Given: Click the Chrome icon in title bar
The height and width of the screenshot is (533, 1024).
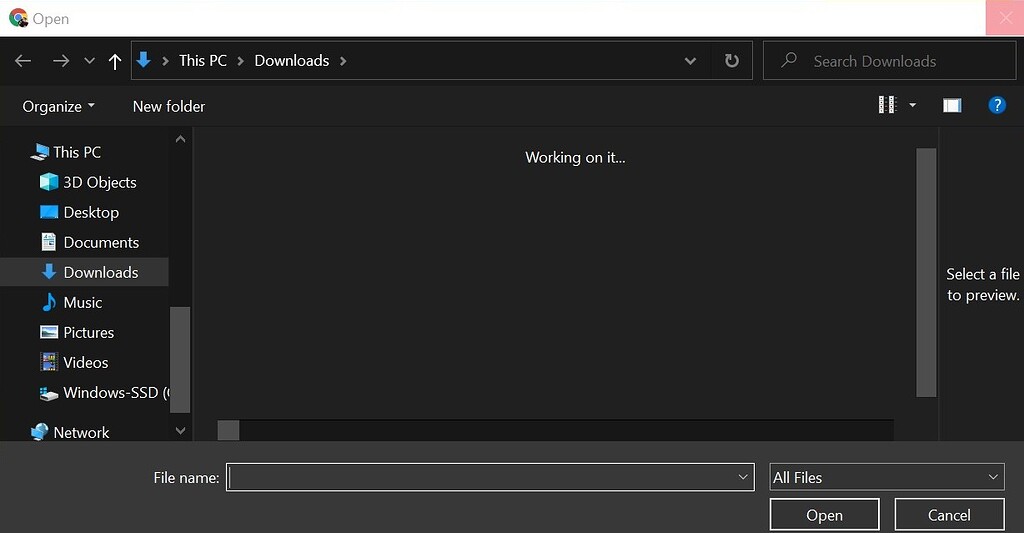Looking at the screenshot, I should pos(18,18).
